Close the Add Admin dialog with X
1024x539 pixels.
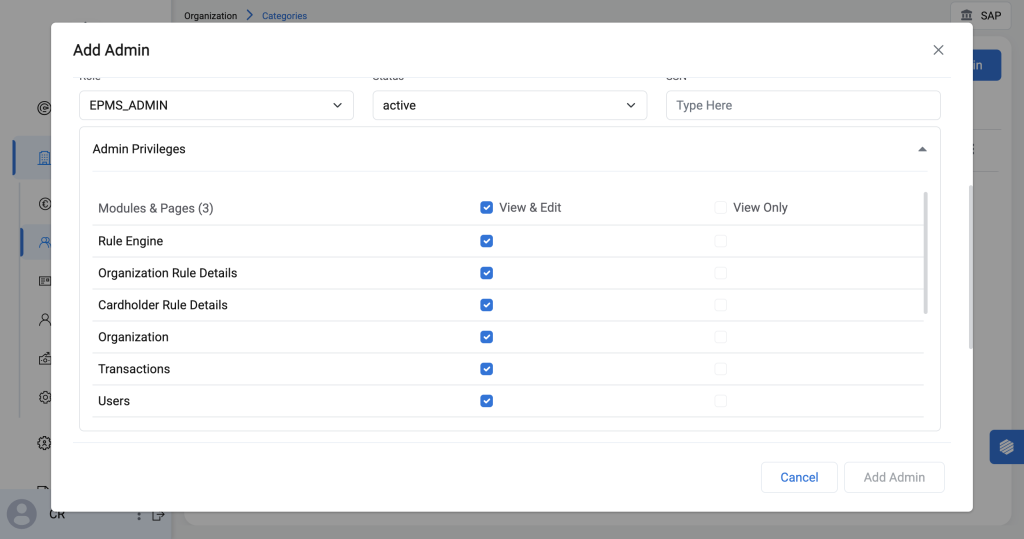click(938, 50)
